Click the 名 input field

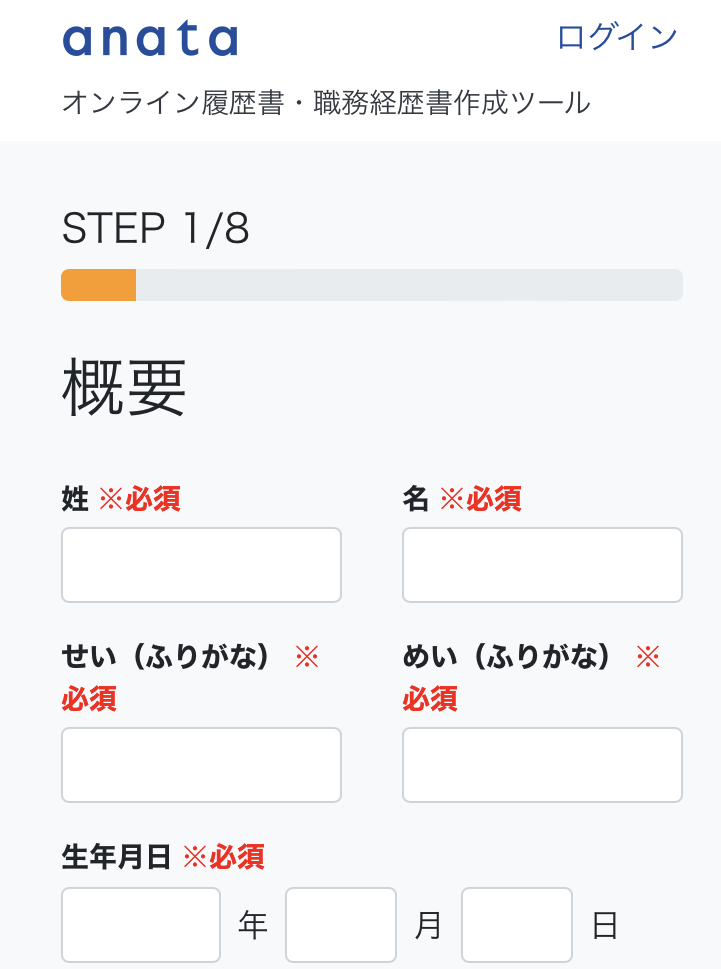pyautogui.click(x=542, y=564)
